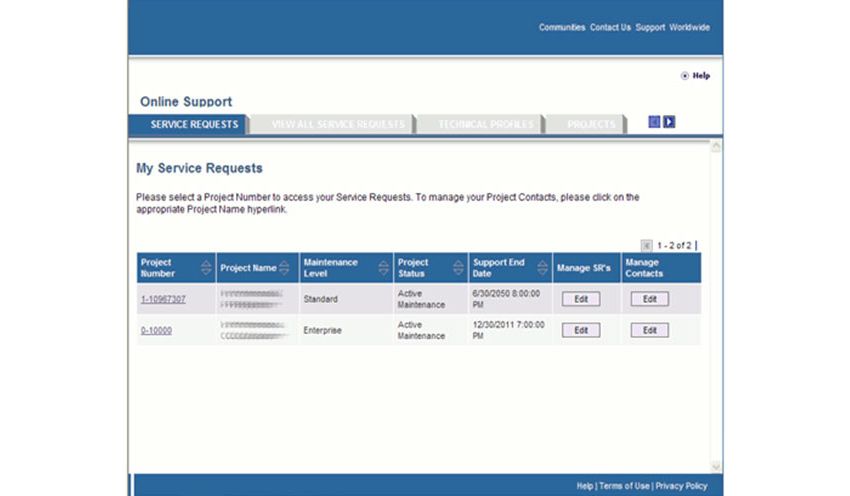Click the scrollbar down arrow
This screenshot has height=496, width=850.
[715, 466]
